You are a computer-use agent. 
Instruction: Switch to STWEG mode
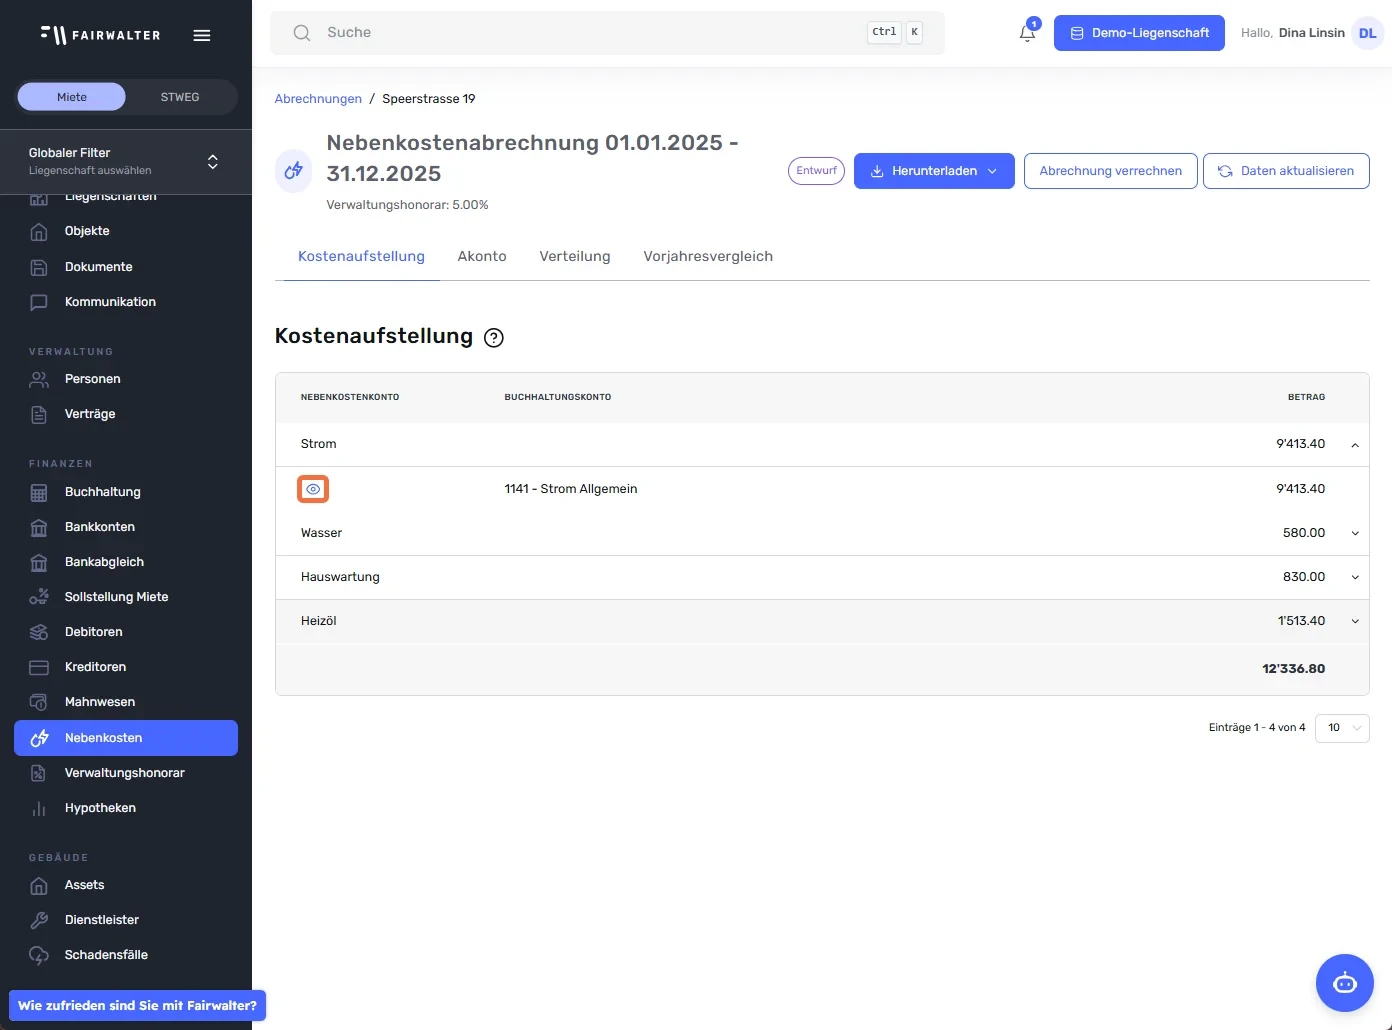click(180, 97)
